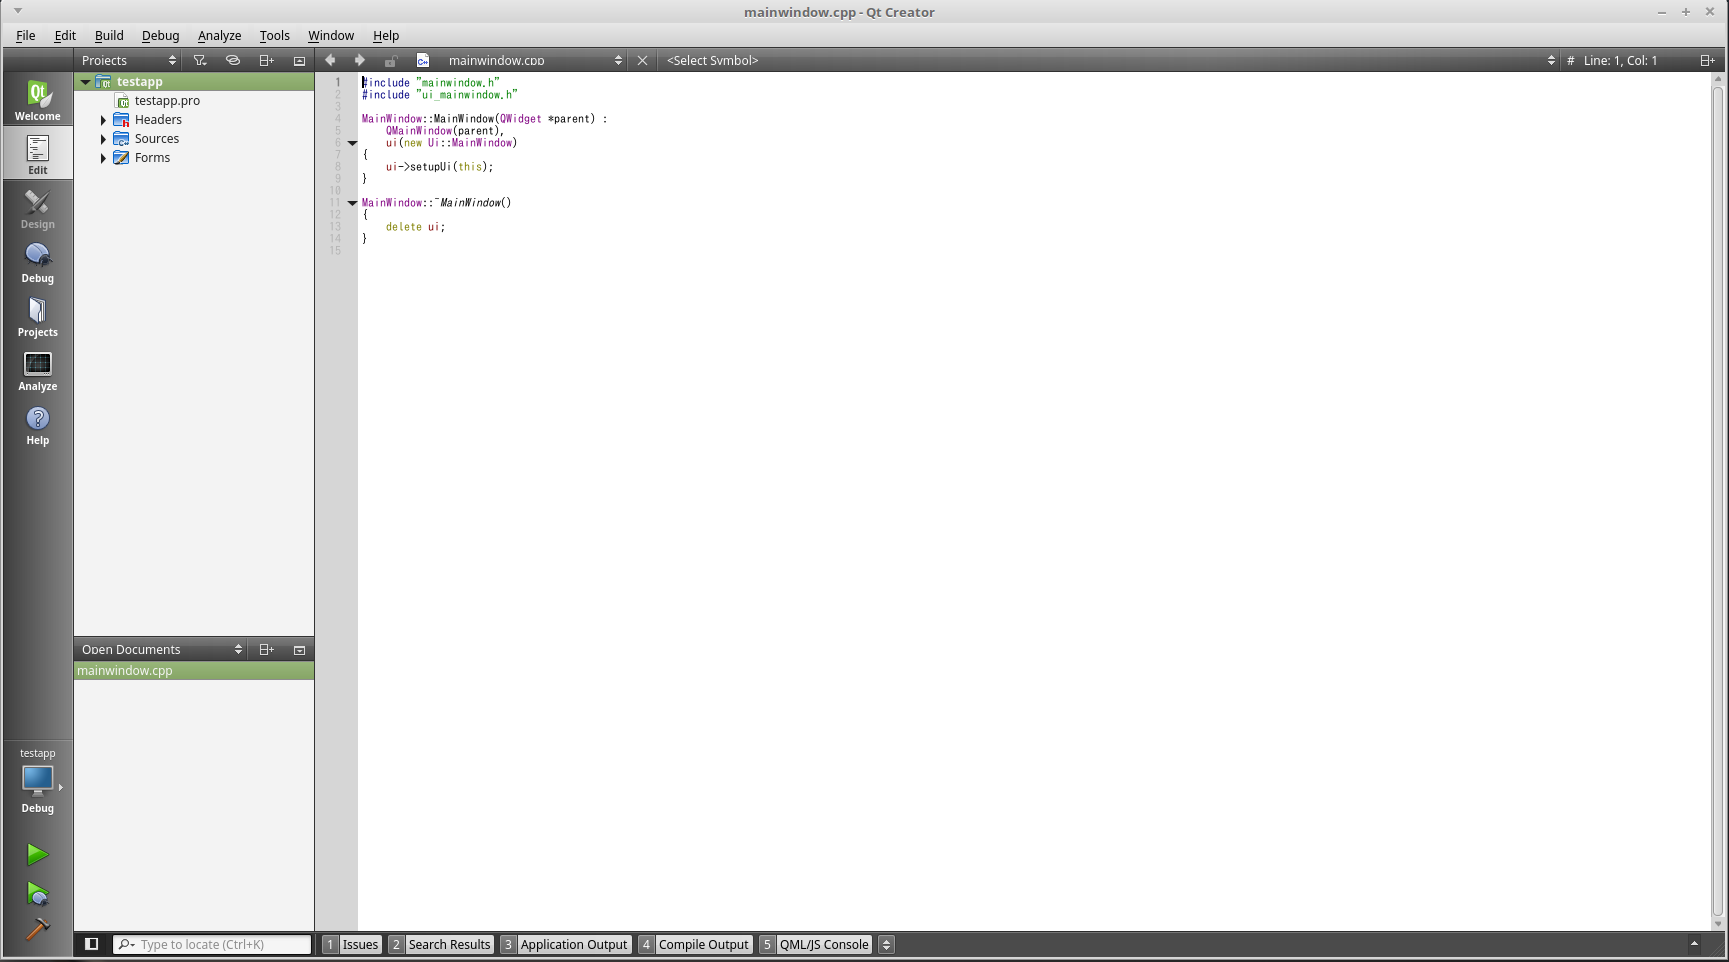
Task: Build project with hammer icon
Action: point(37,929)
